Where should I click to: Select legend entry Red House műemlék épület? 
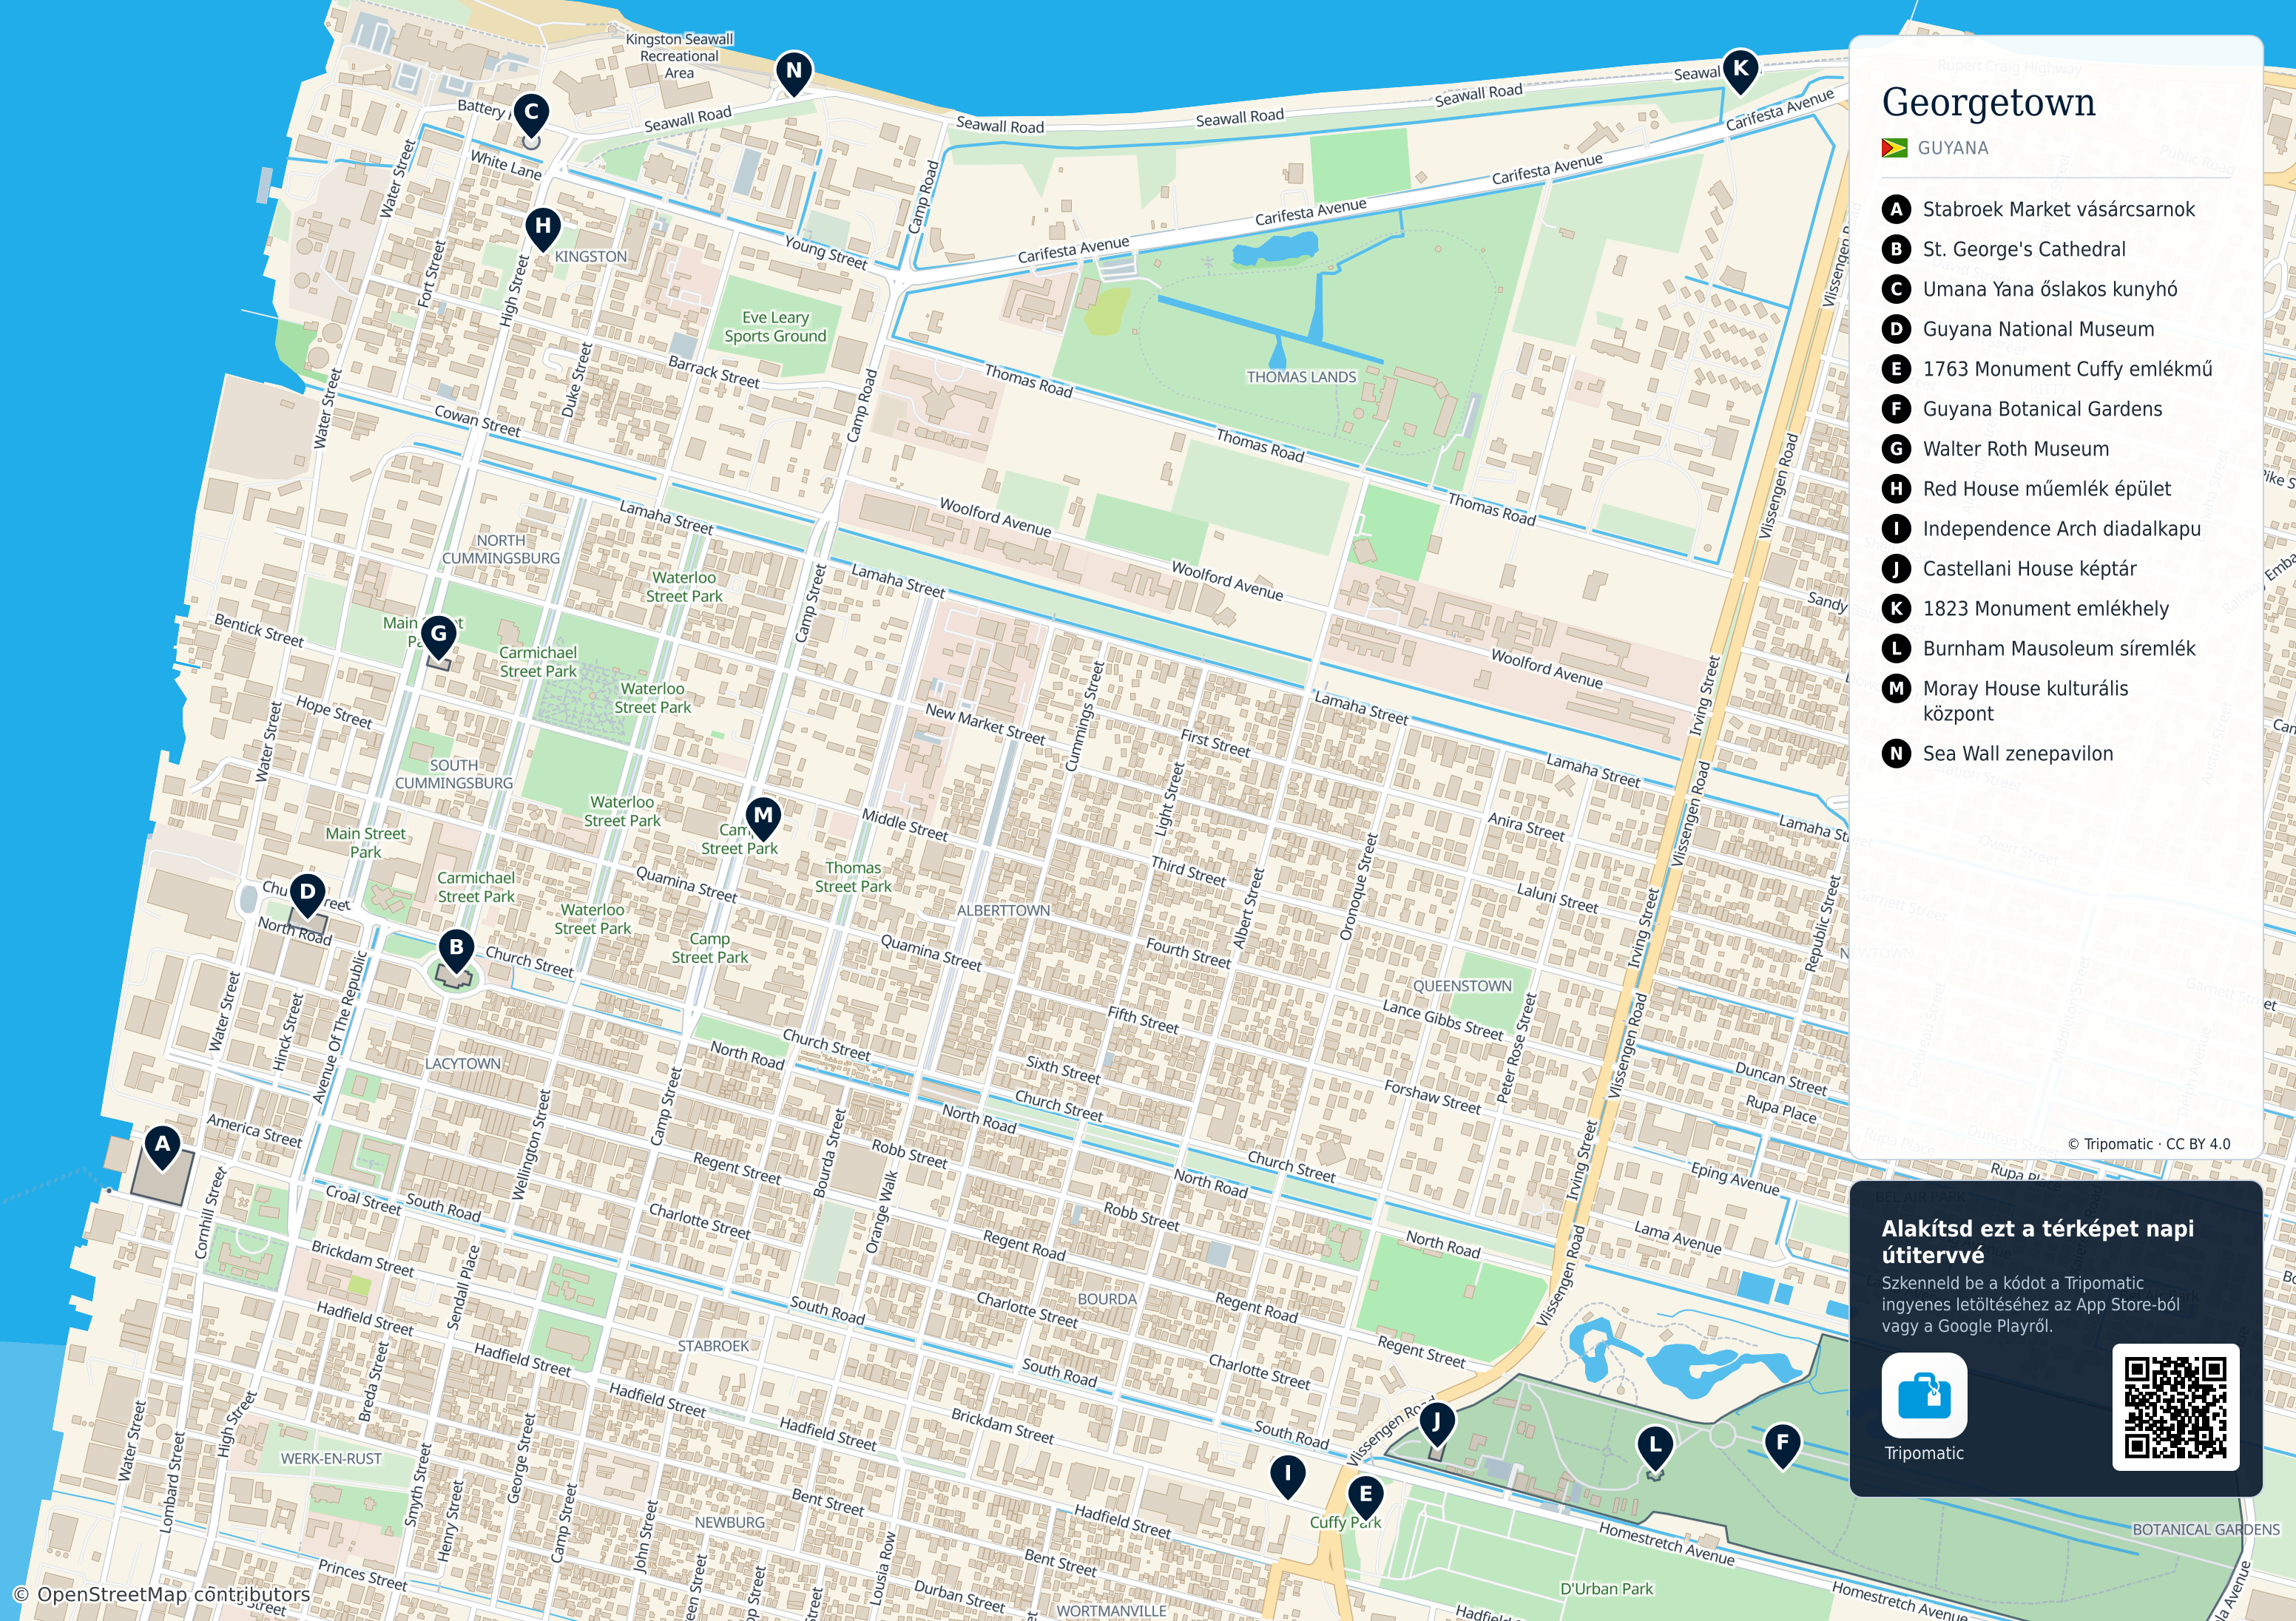pyautogui.click(x=2027, y=489)
